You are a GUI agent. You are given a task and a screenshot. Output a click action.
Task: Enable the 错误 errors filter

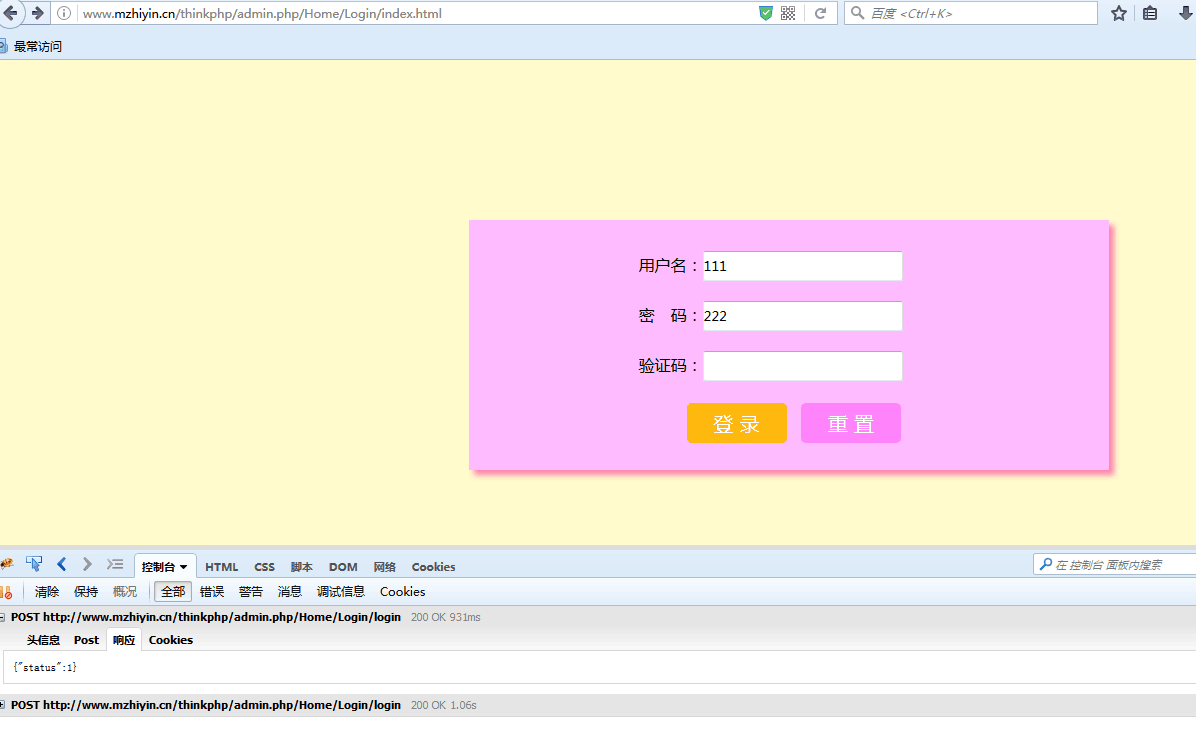(212, 591)
